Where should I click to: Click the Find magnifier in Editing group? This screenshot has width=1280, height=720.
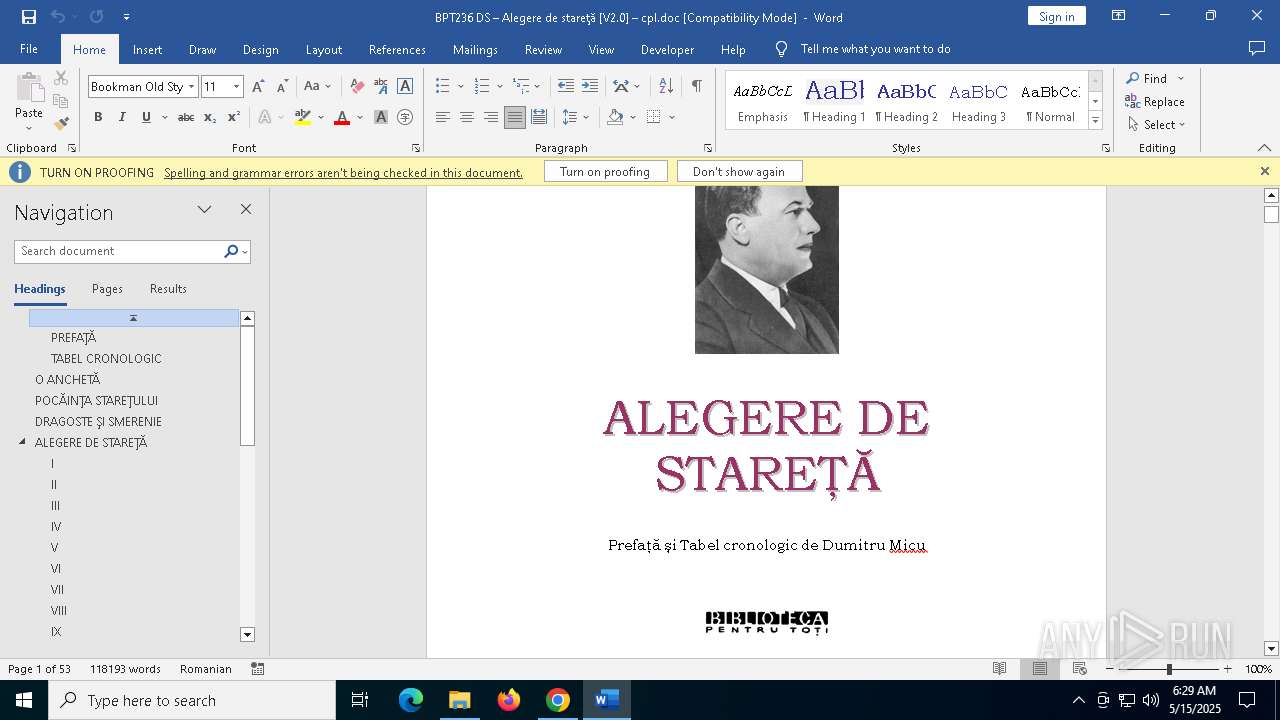pyautogui.click(x=1146, y=78)
